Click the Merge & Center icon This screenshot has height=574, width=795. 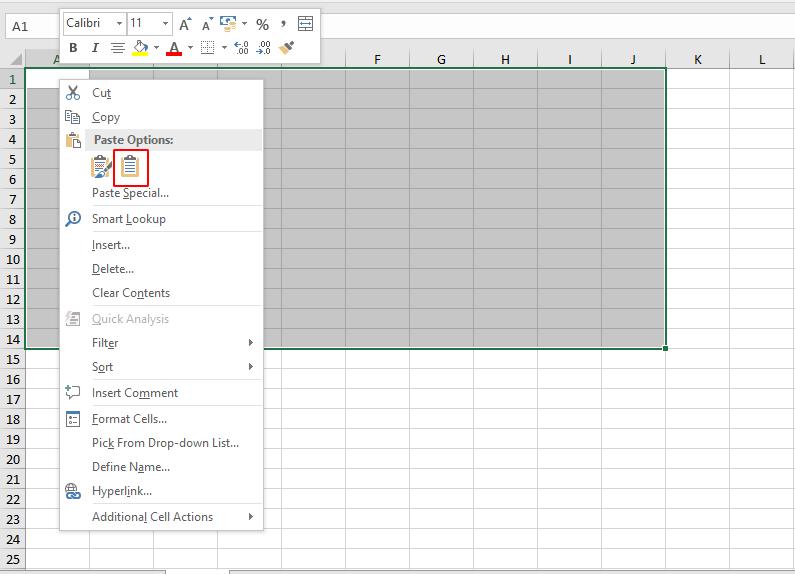(305, 23)
